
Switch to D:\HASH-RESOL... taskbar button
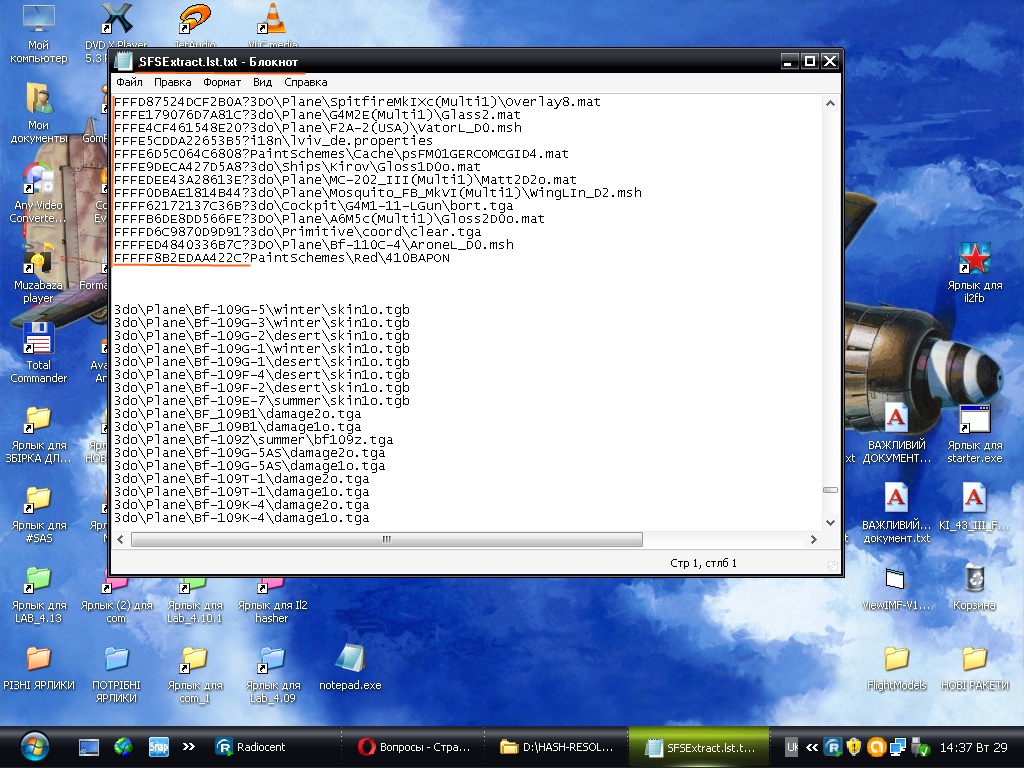click(557, 747)
